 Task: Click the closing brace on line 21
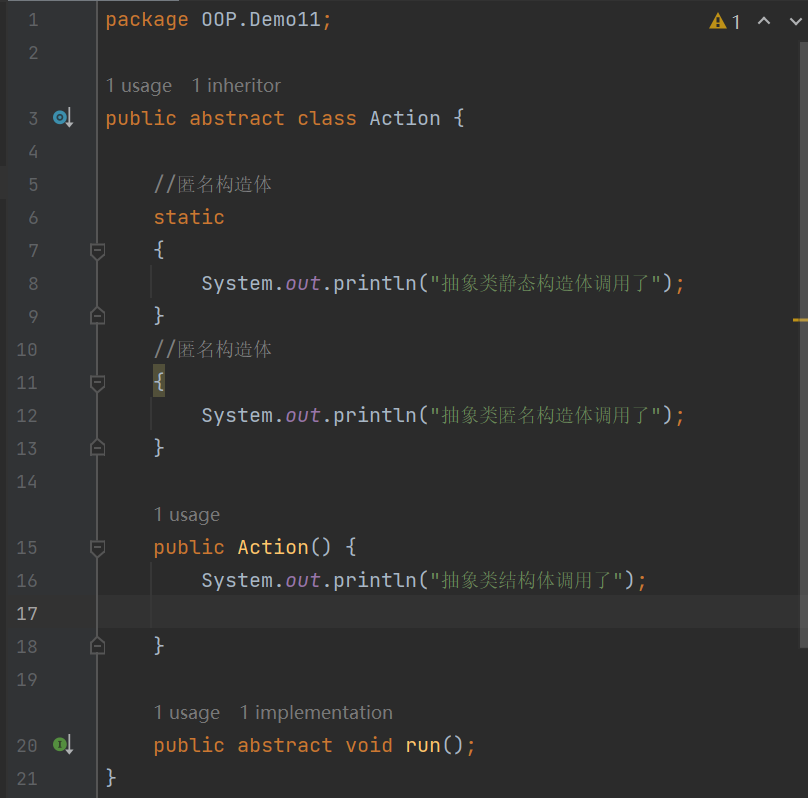[111, 777]
